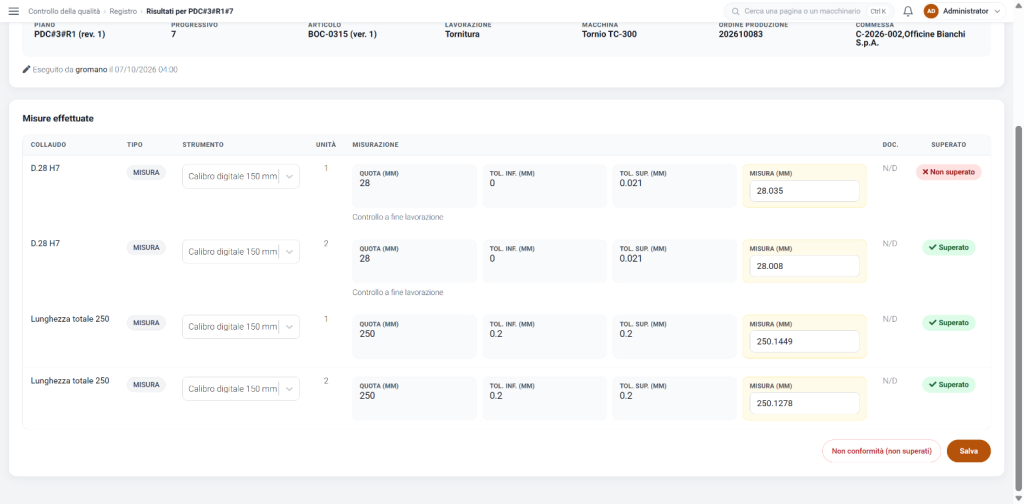
Task: Edit measure field containing 28.035
Action: coord(804,191)
